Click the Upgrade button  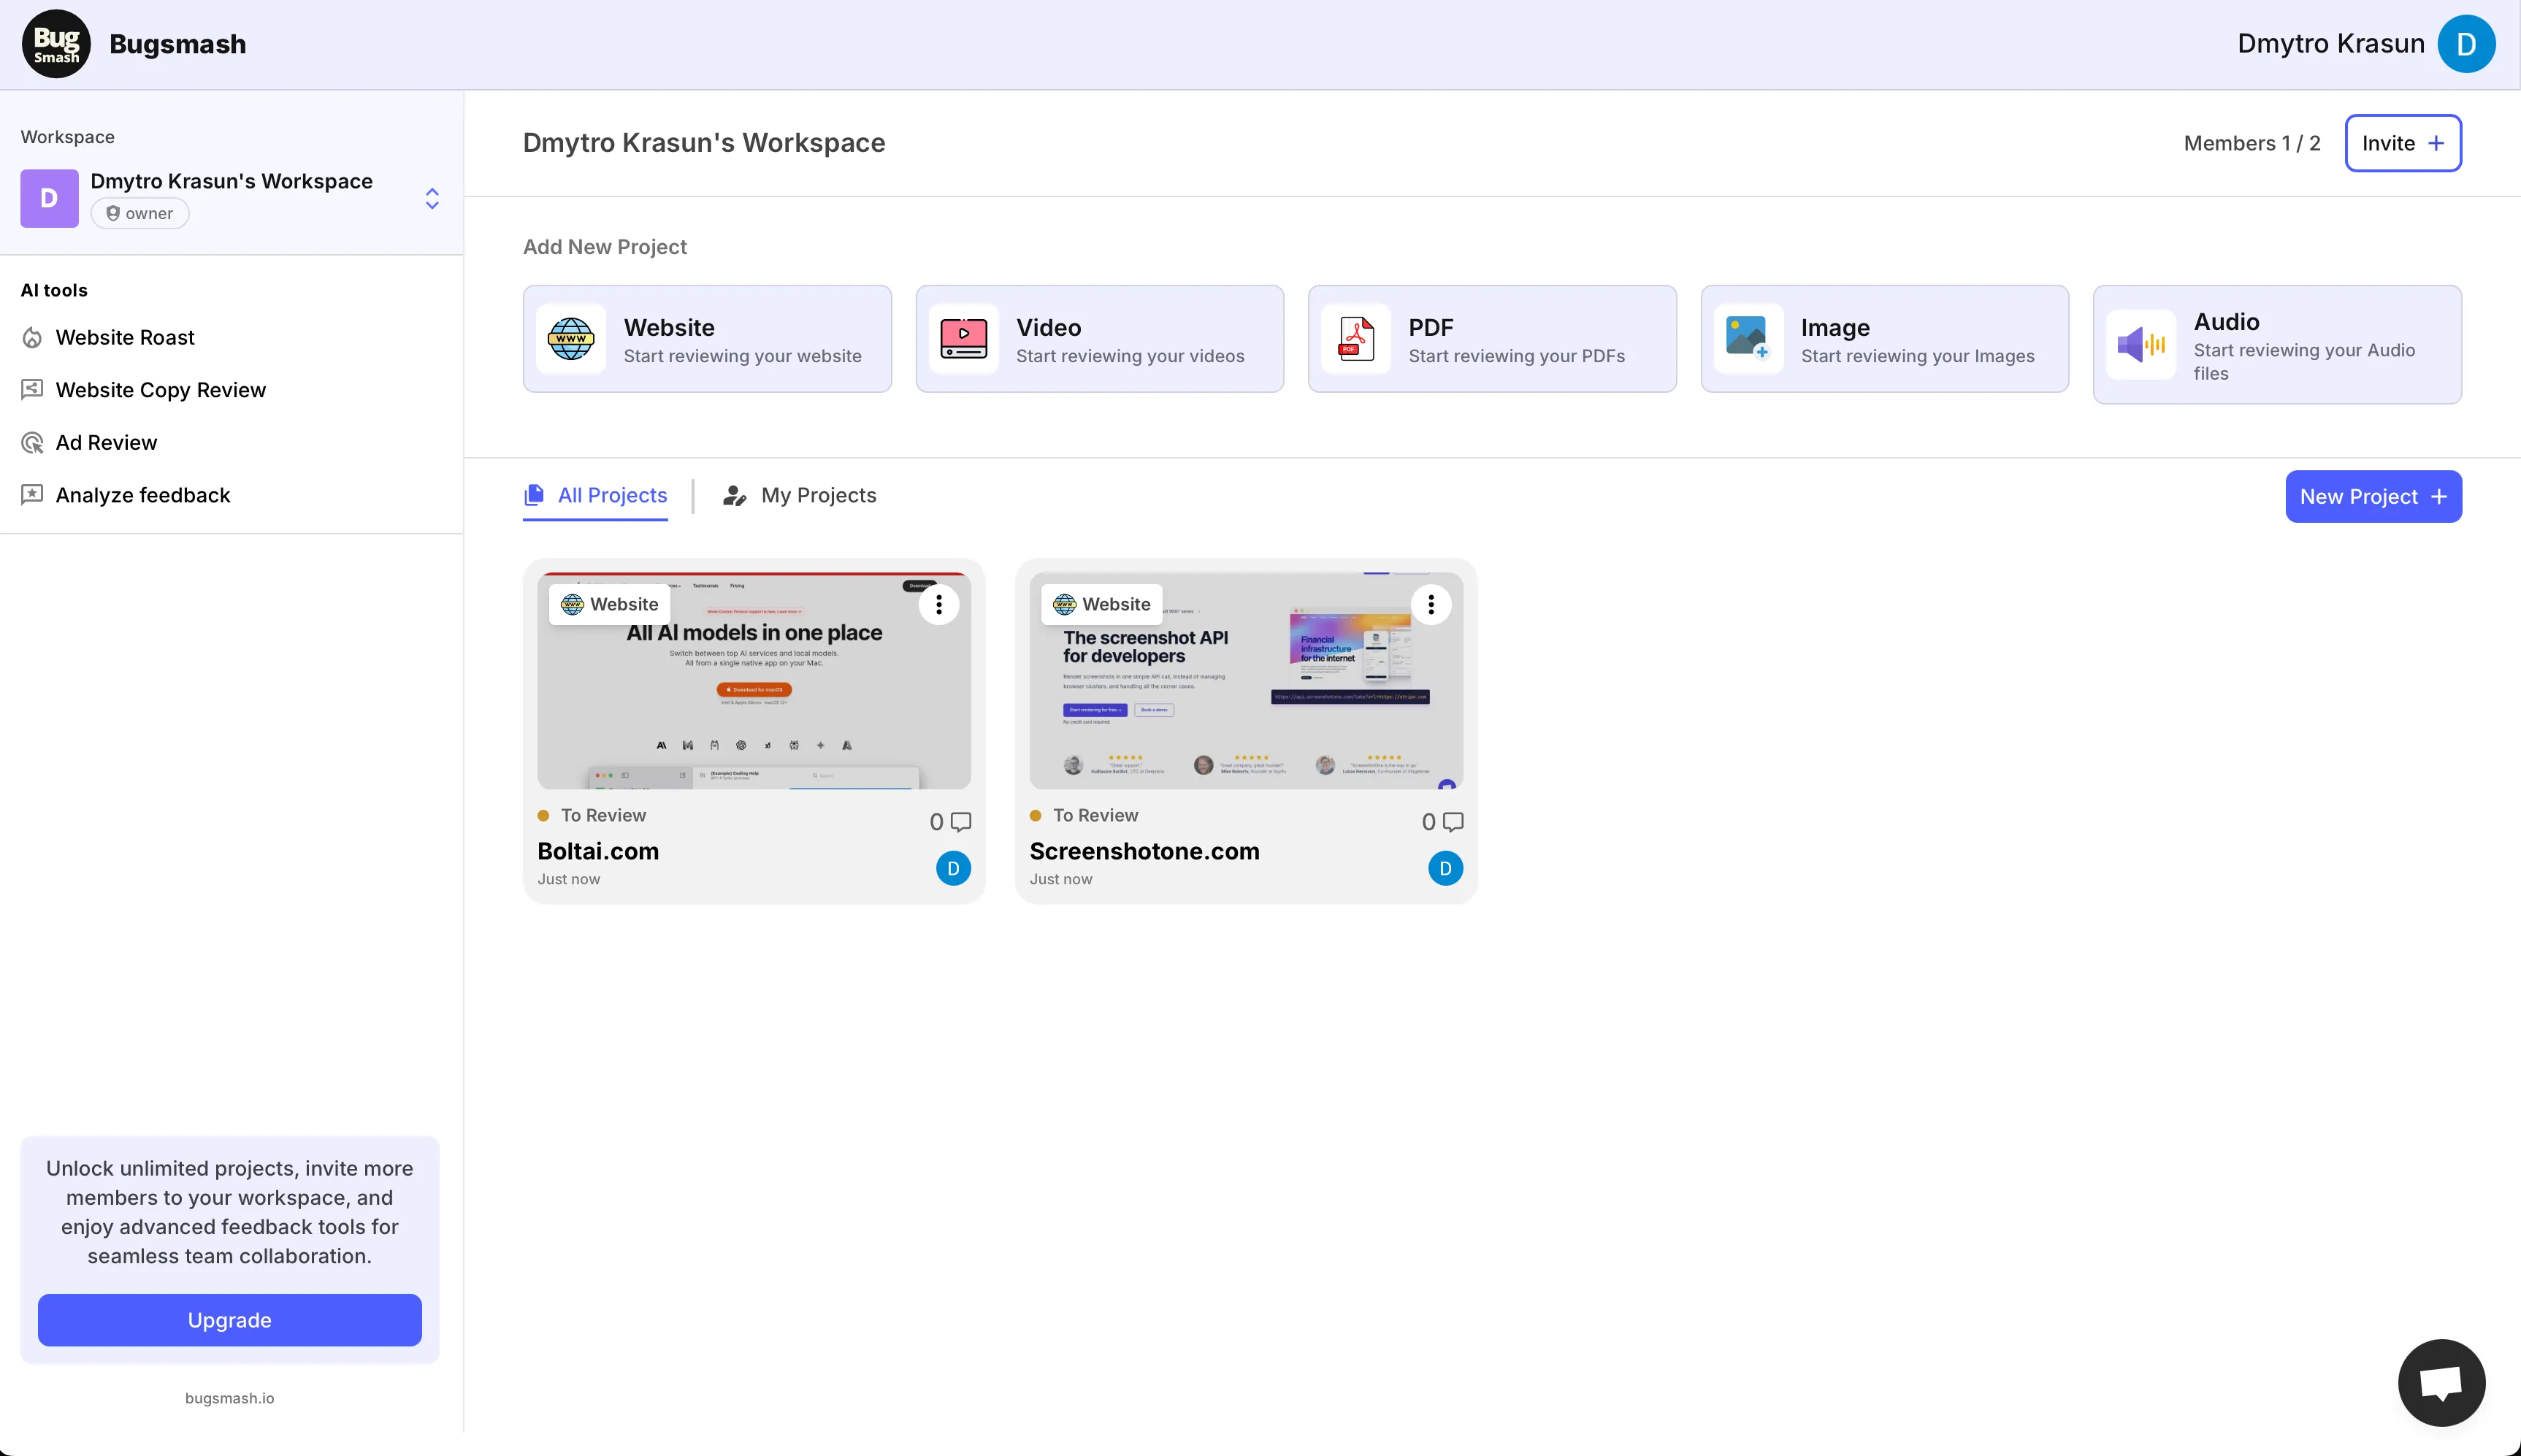(229, 1319)
